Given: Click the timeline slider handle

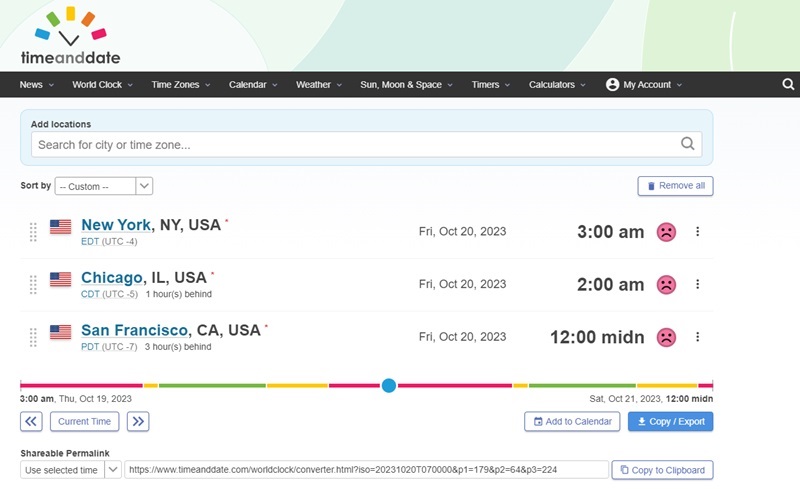Looking at the screenshot, I should point(389,385).
